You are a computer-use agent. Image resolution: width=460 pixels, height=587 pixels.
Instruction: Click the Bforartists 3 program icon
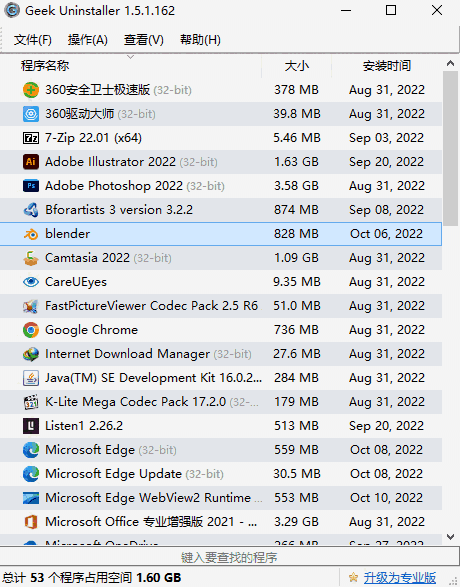tap(31, 210)
